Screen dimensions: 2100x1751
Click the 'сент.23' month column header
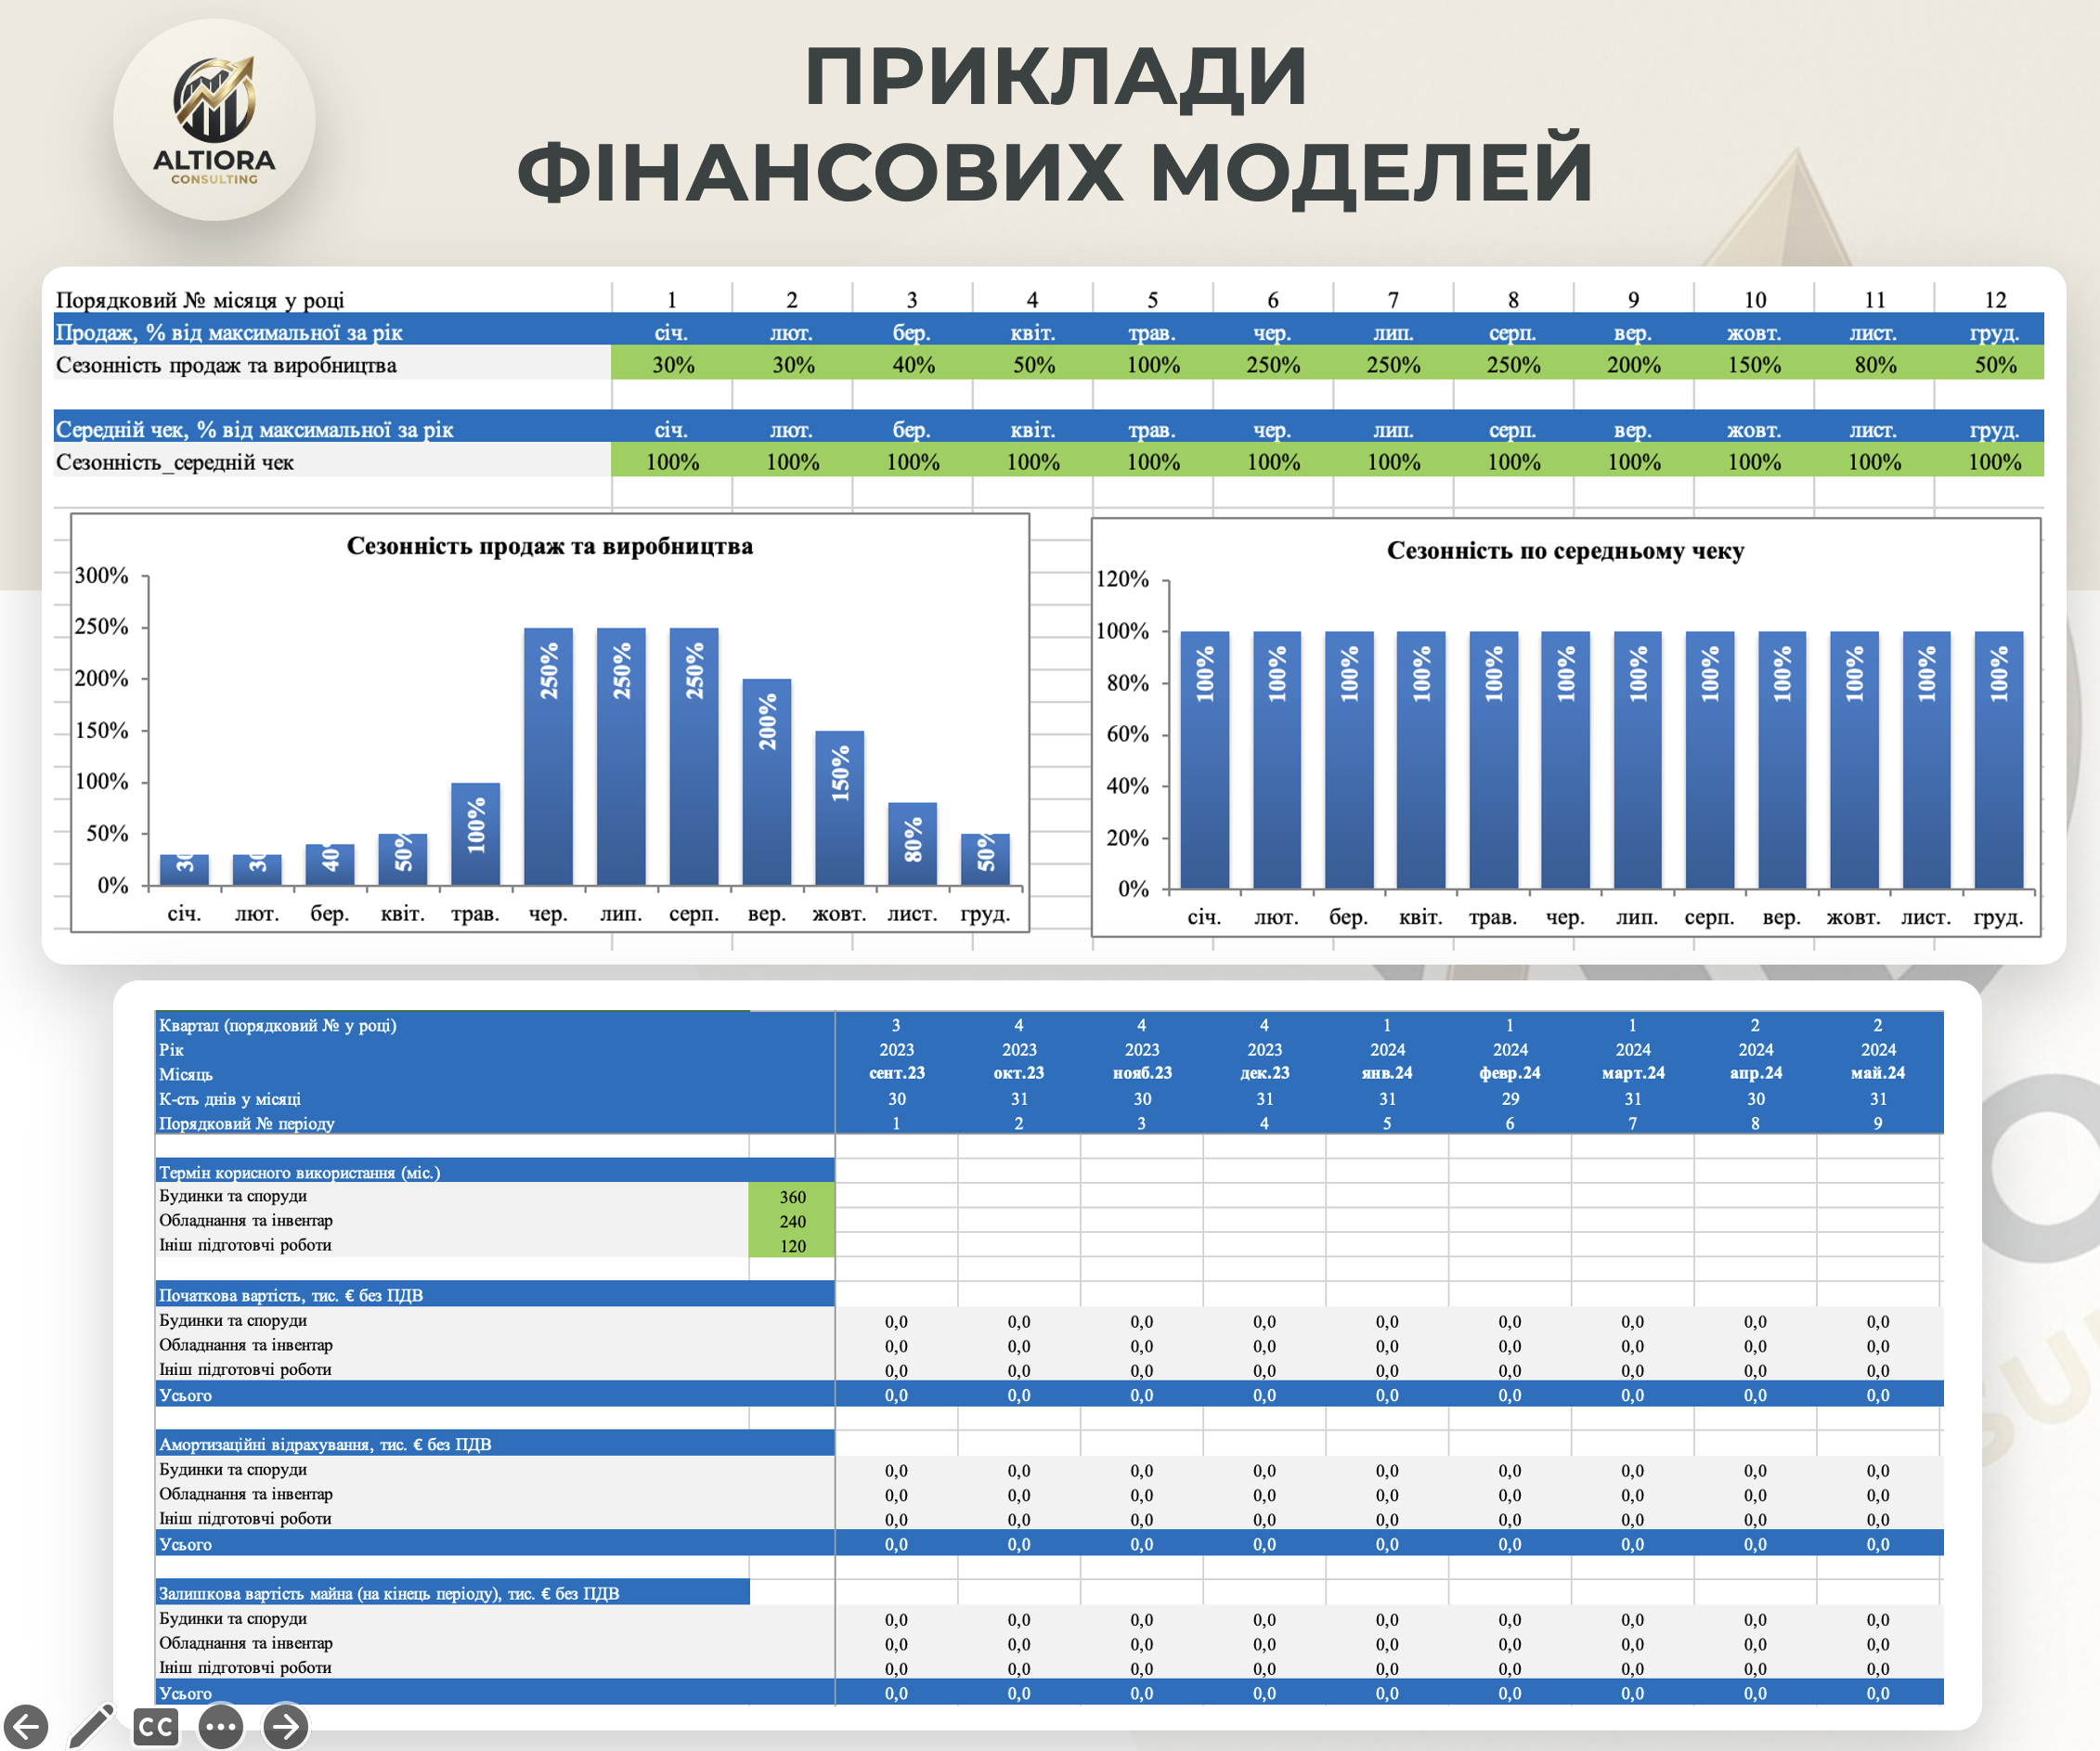(897, 1073)
